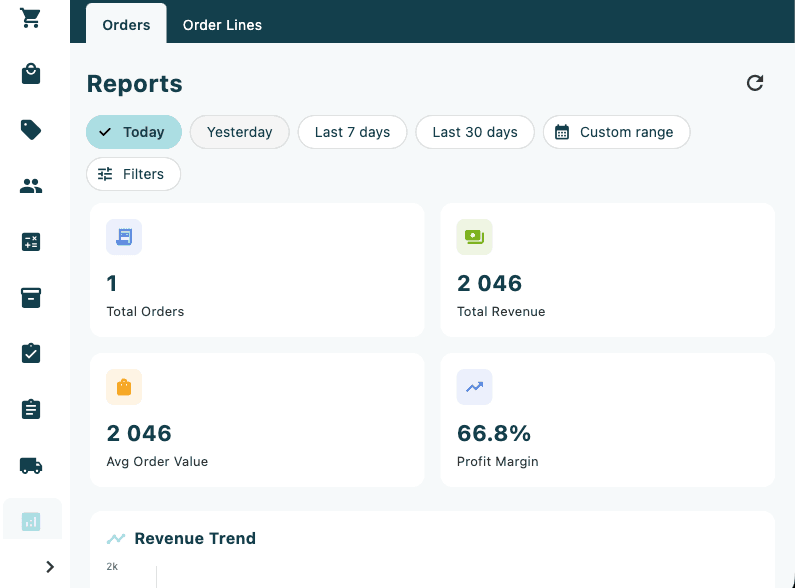Click the 66.8% profit margin value
The width and height of the screenshot is (795, 588).
pos(494,433)
